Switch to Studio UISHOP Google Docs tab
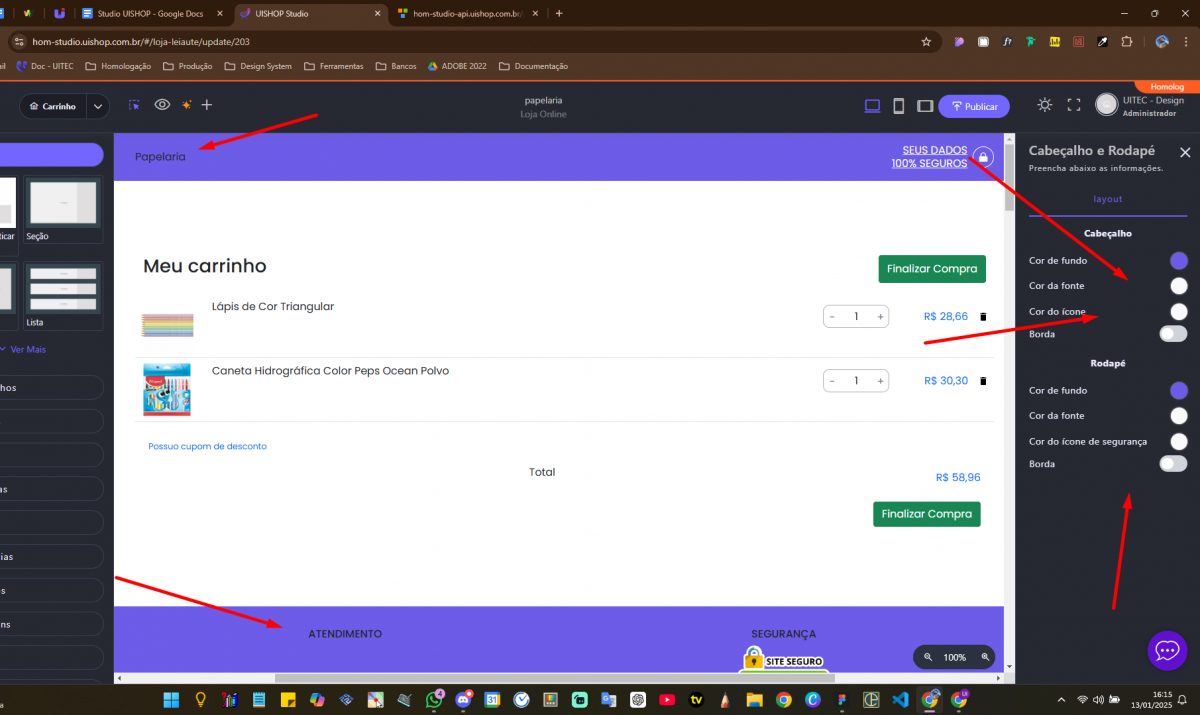This screenshot has height=715, width=1200. coord(151,14)
